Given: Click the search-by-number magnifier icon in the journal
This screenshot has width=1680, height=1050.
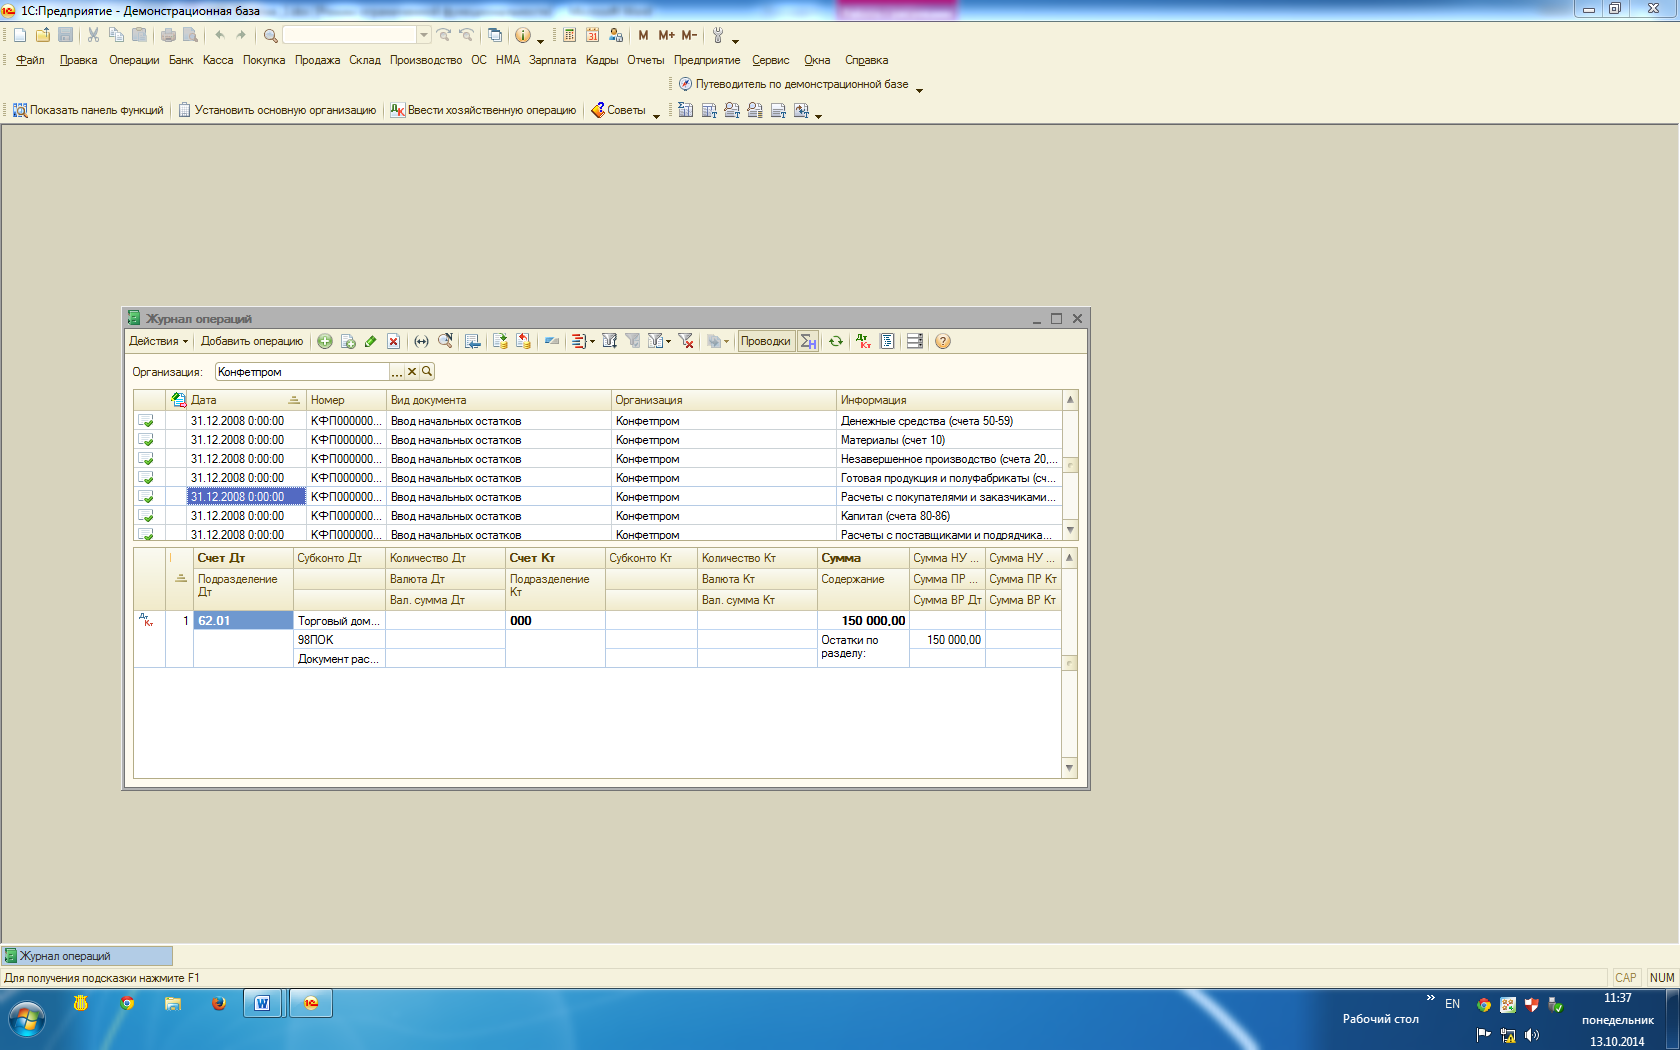Looking at the screenshot, I should coord(445,341).
